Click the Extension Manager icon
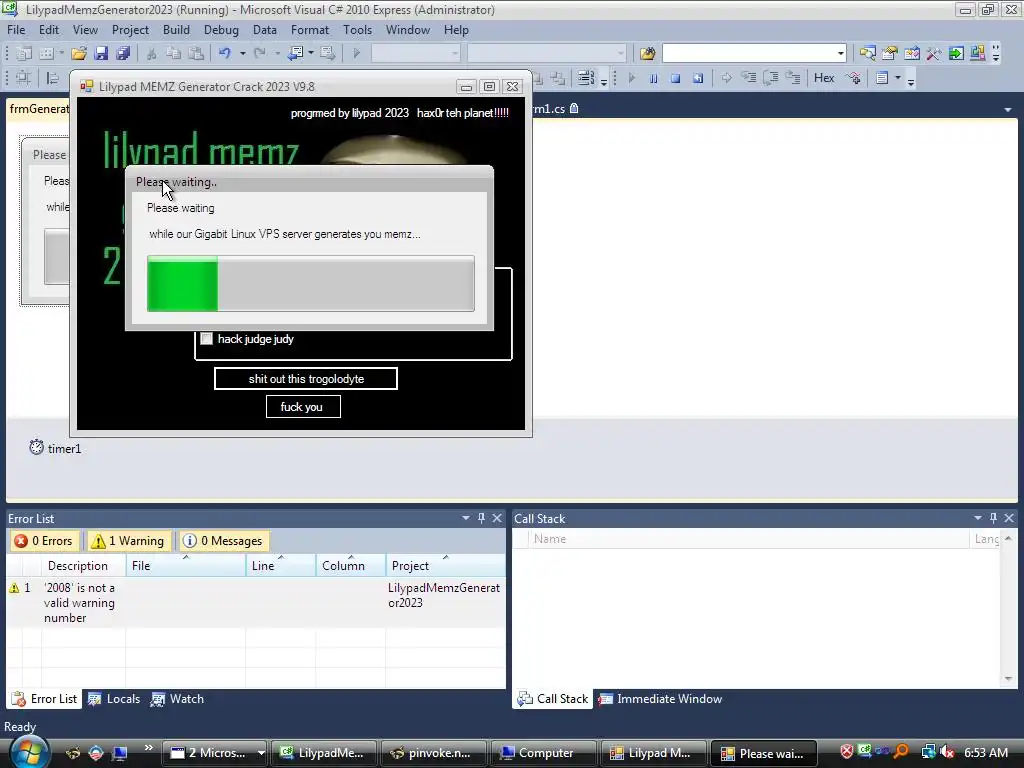 pos(978,53)
